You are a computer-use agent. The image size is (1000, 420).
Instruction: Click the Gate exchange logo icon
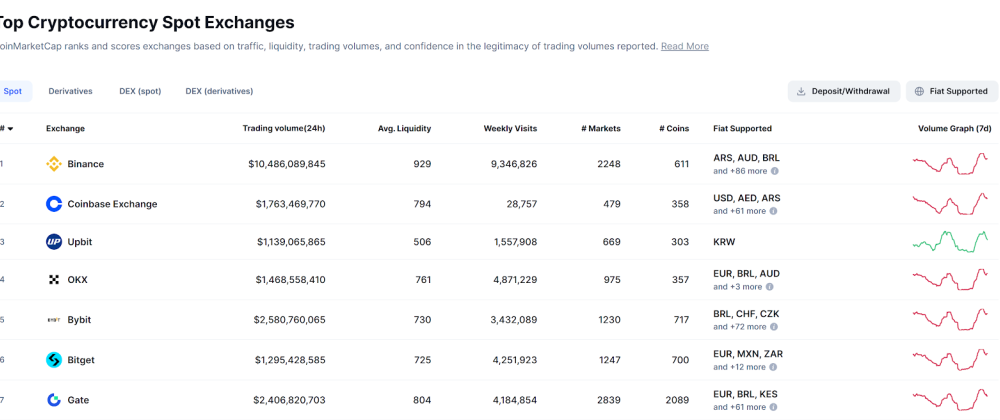[54, 400]
